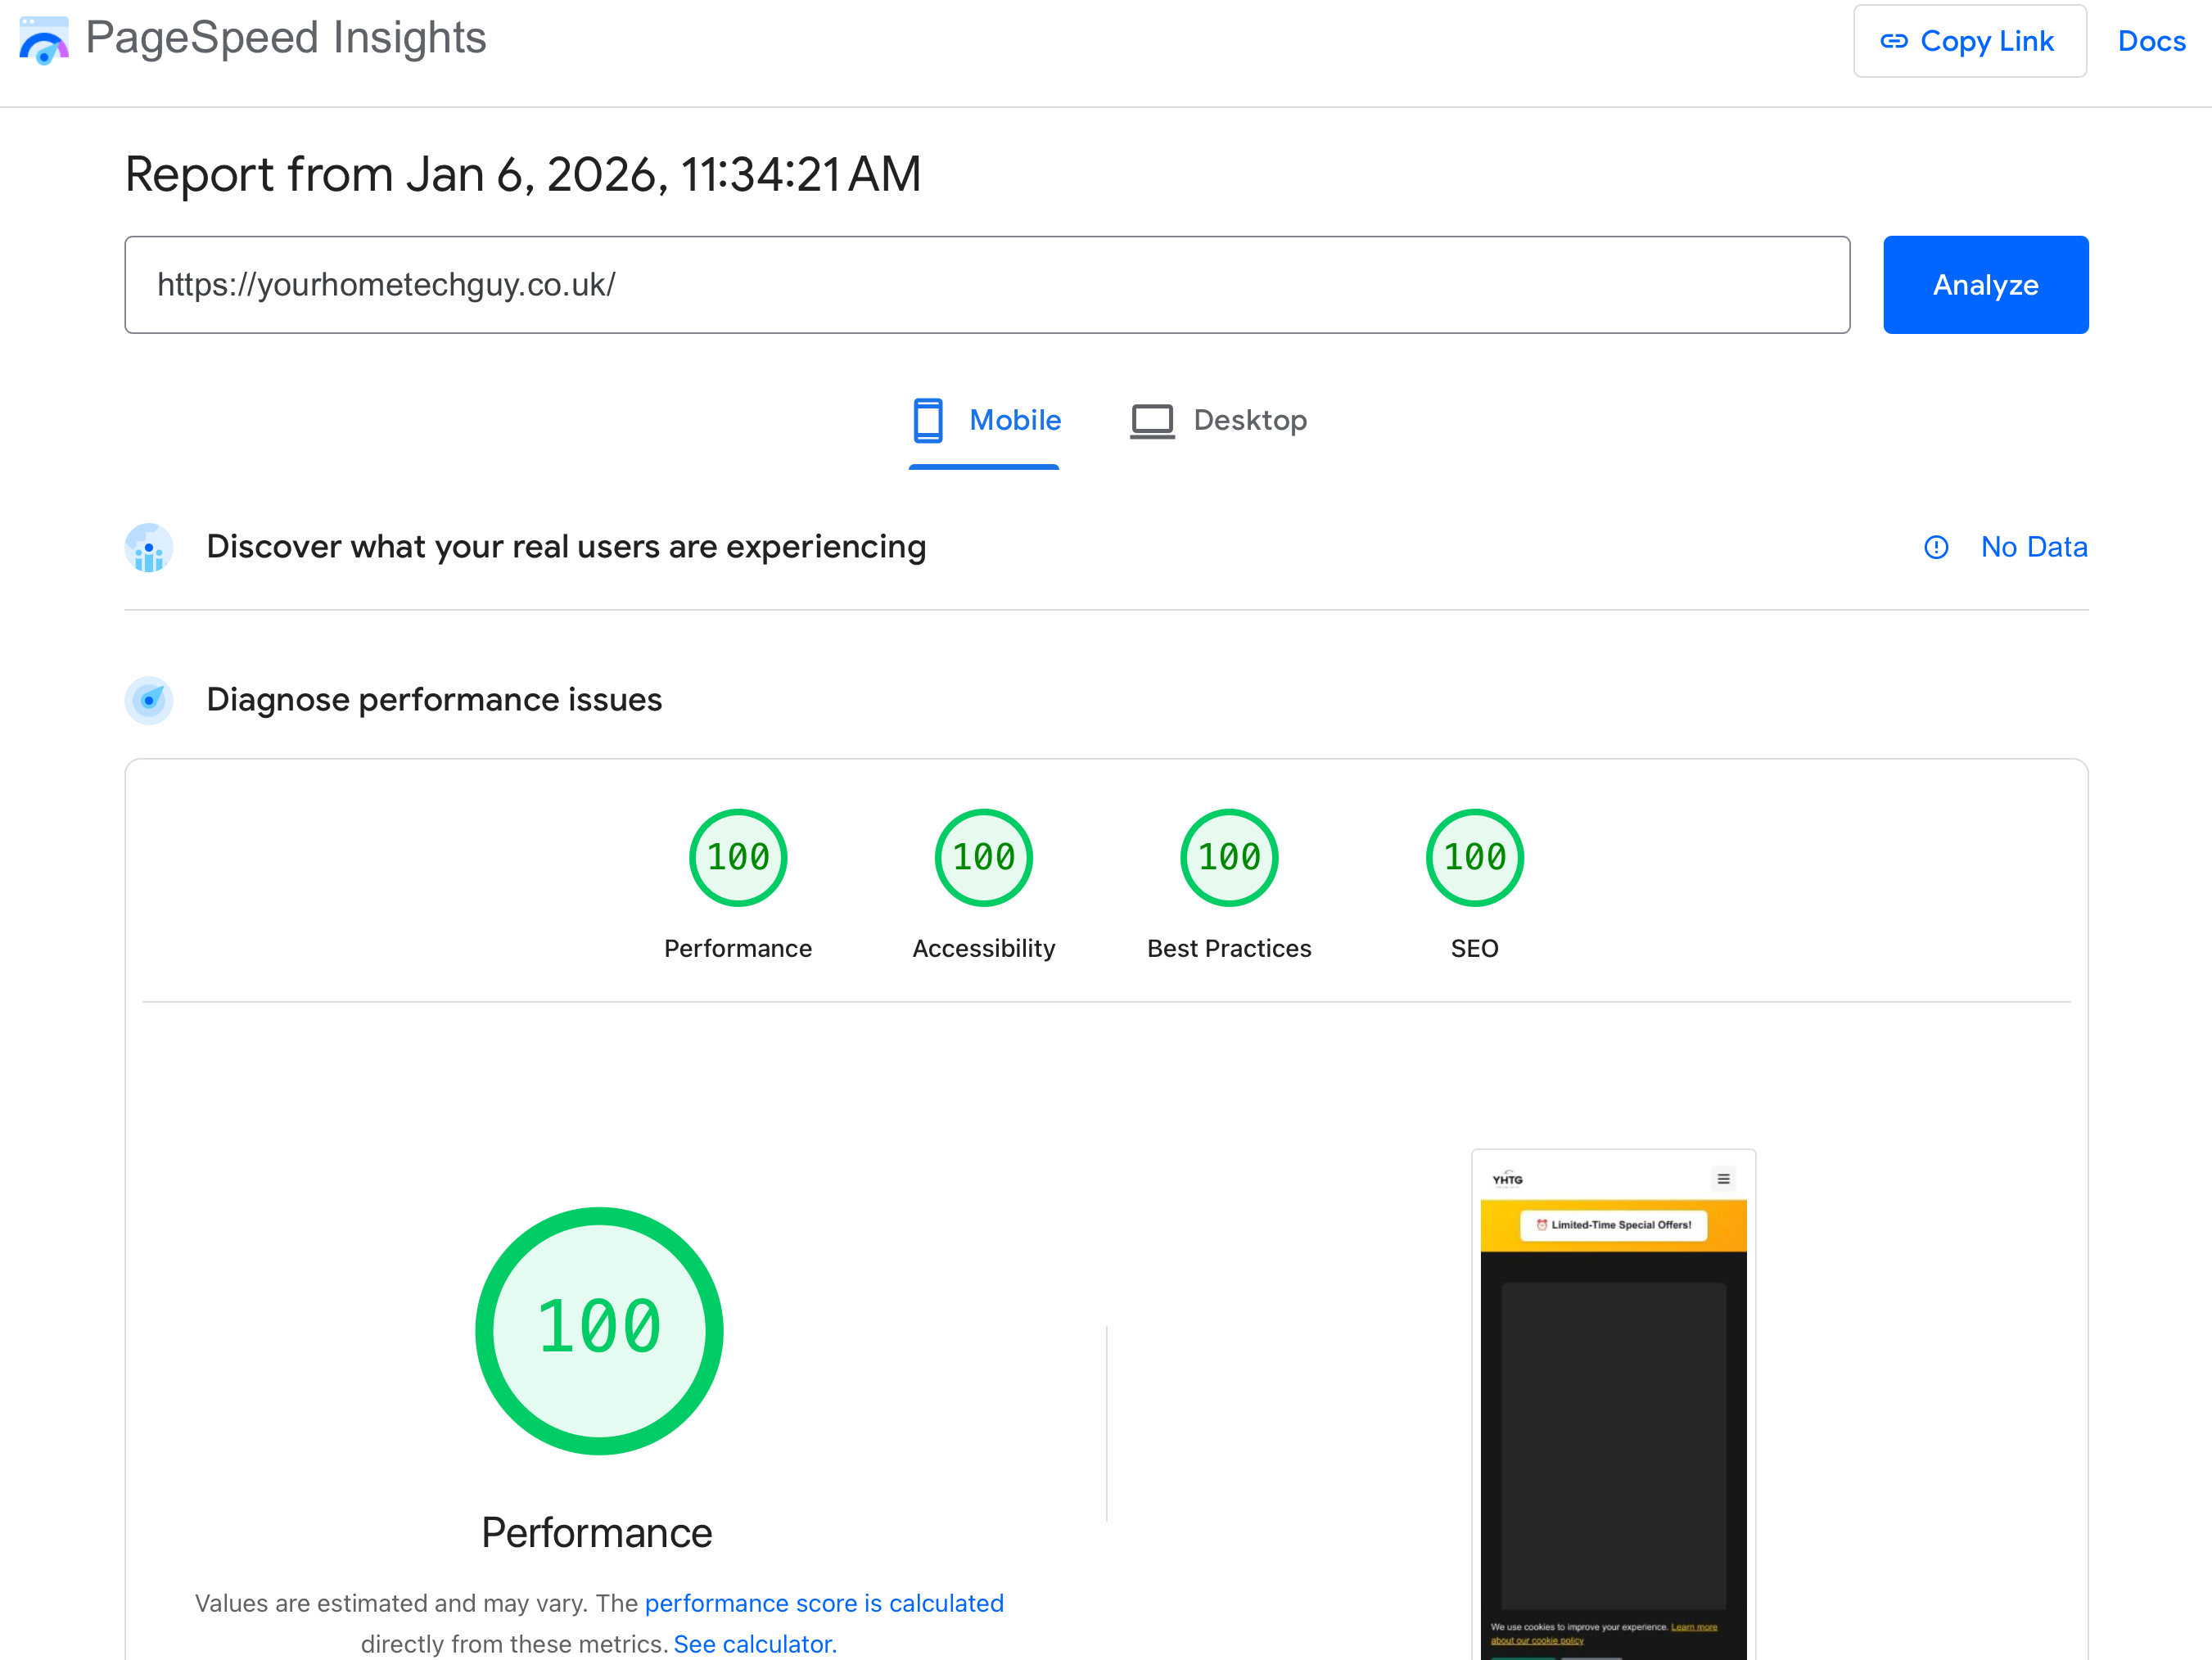This screenshot has height=1660, width=2212.
Task: Click the compass icon beside Diagnose performance issues
Action: pos(148,700)
